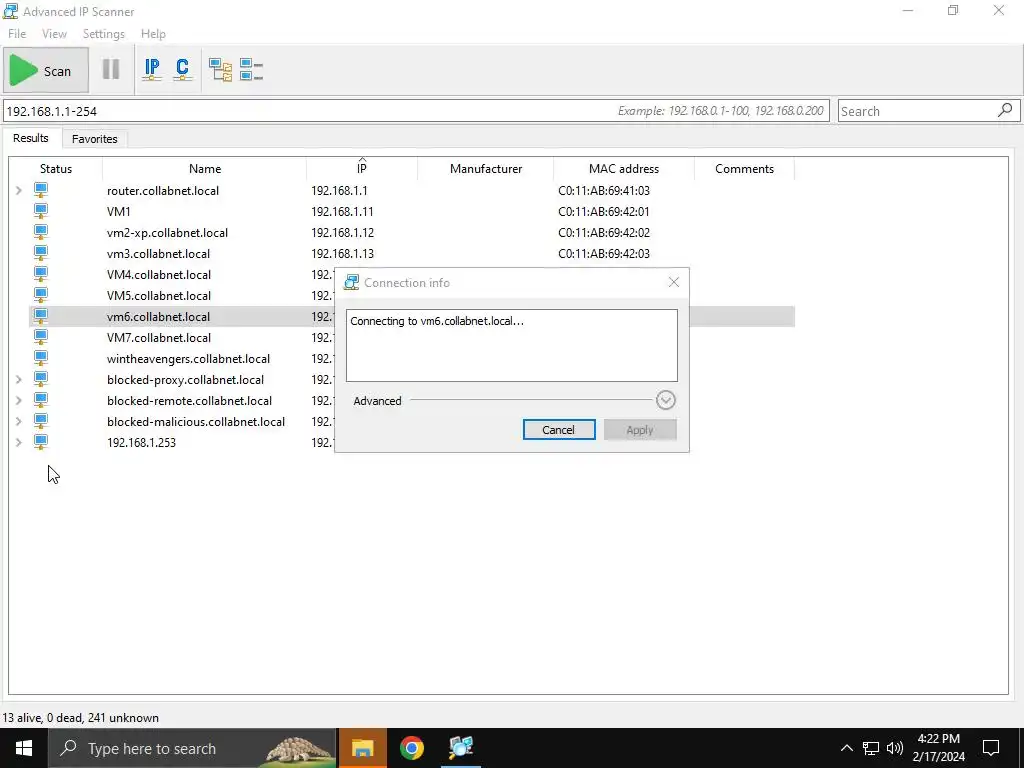Click the MAC address C0:11:AB:69:42:02

tap(603, 232)
